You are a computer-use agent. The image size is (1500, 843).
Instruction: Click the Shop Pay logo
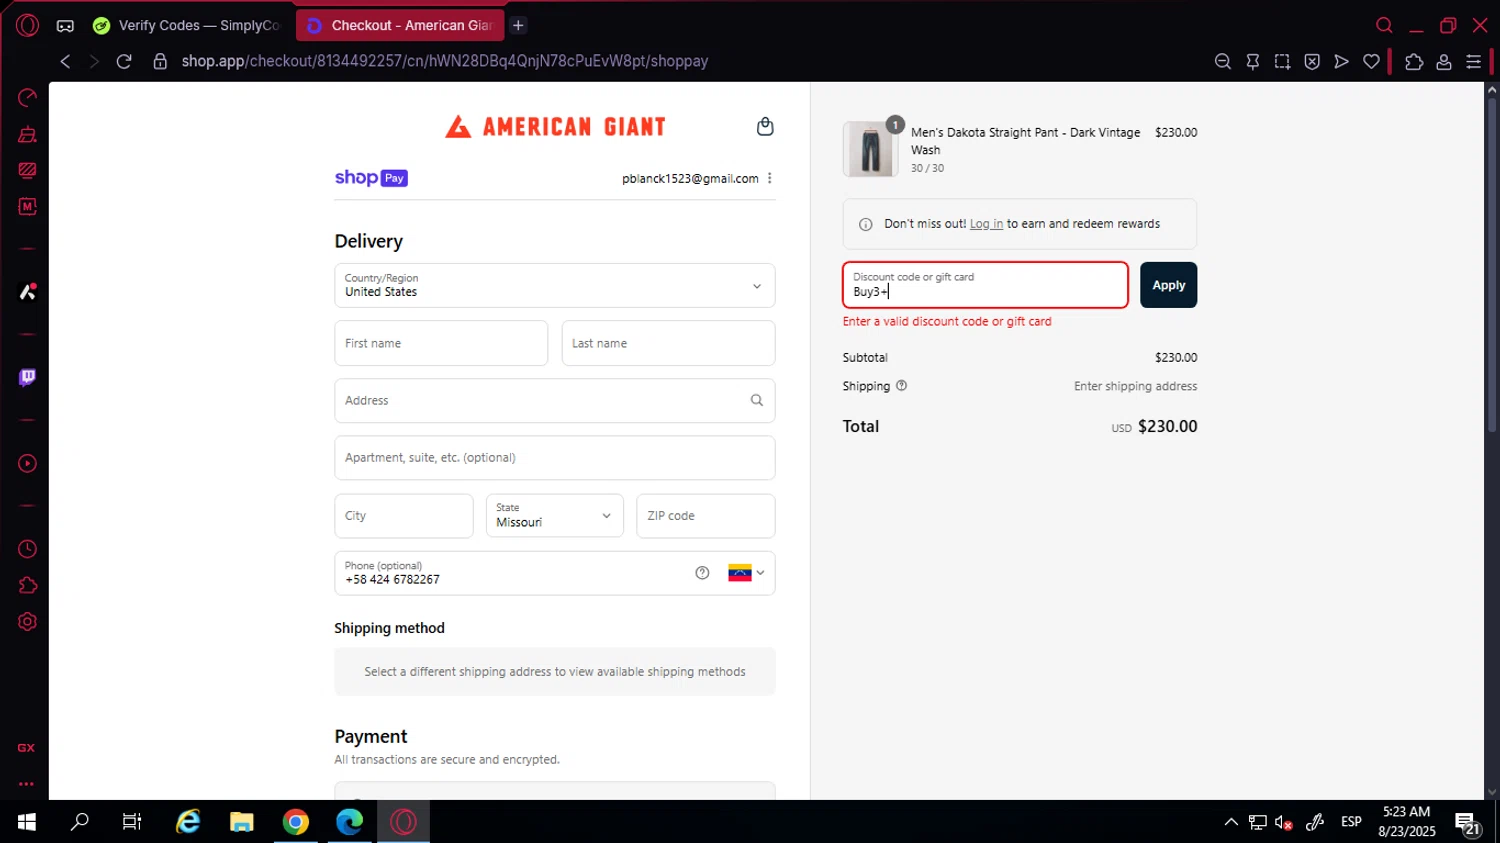coord(371,178)
